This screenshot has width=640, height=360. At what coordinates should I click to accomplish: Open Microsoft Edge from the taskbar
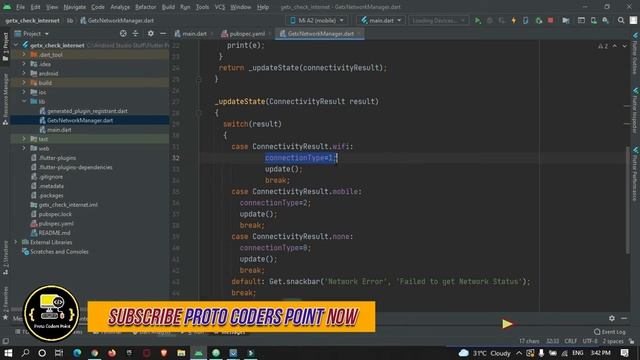[77, 353]
